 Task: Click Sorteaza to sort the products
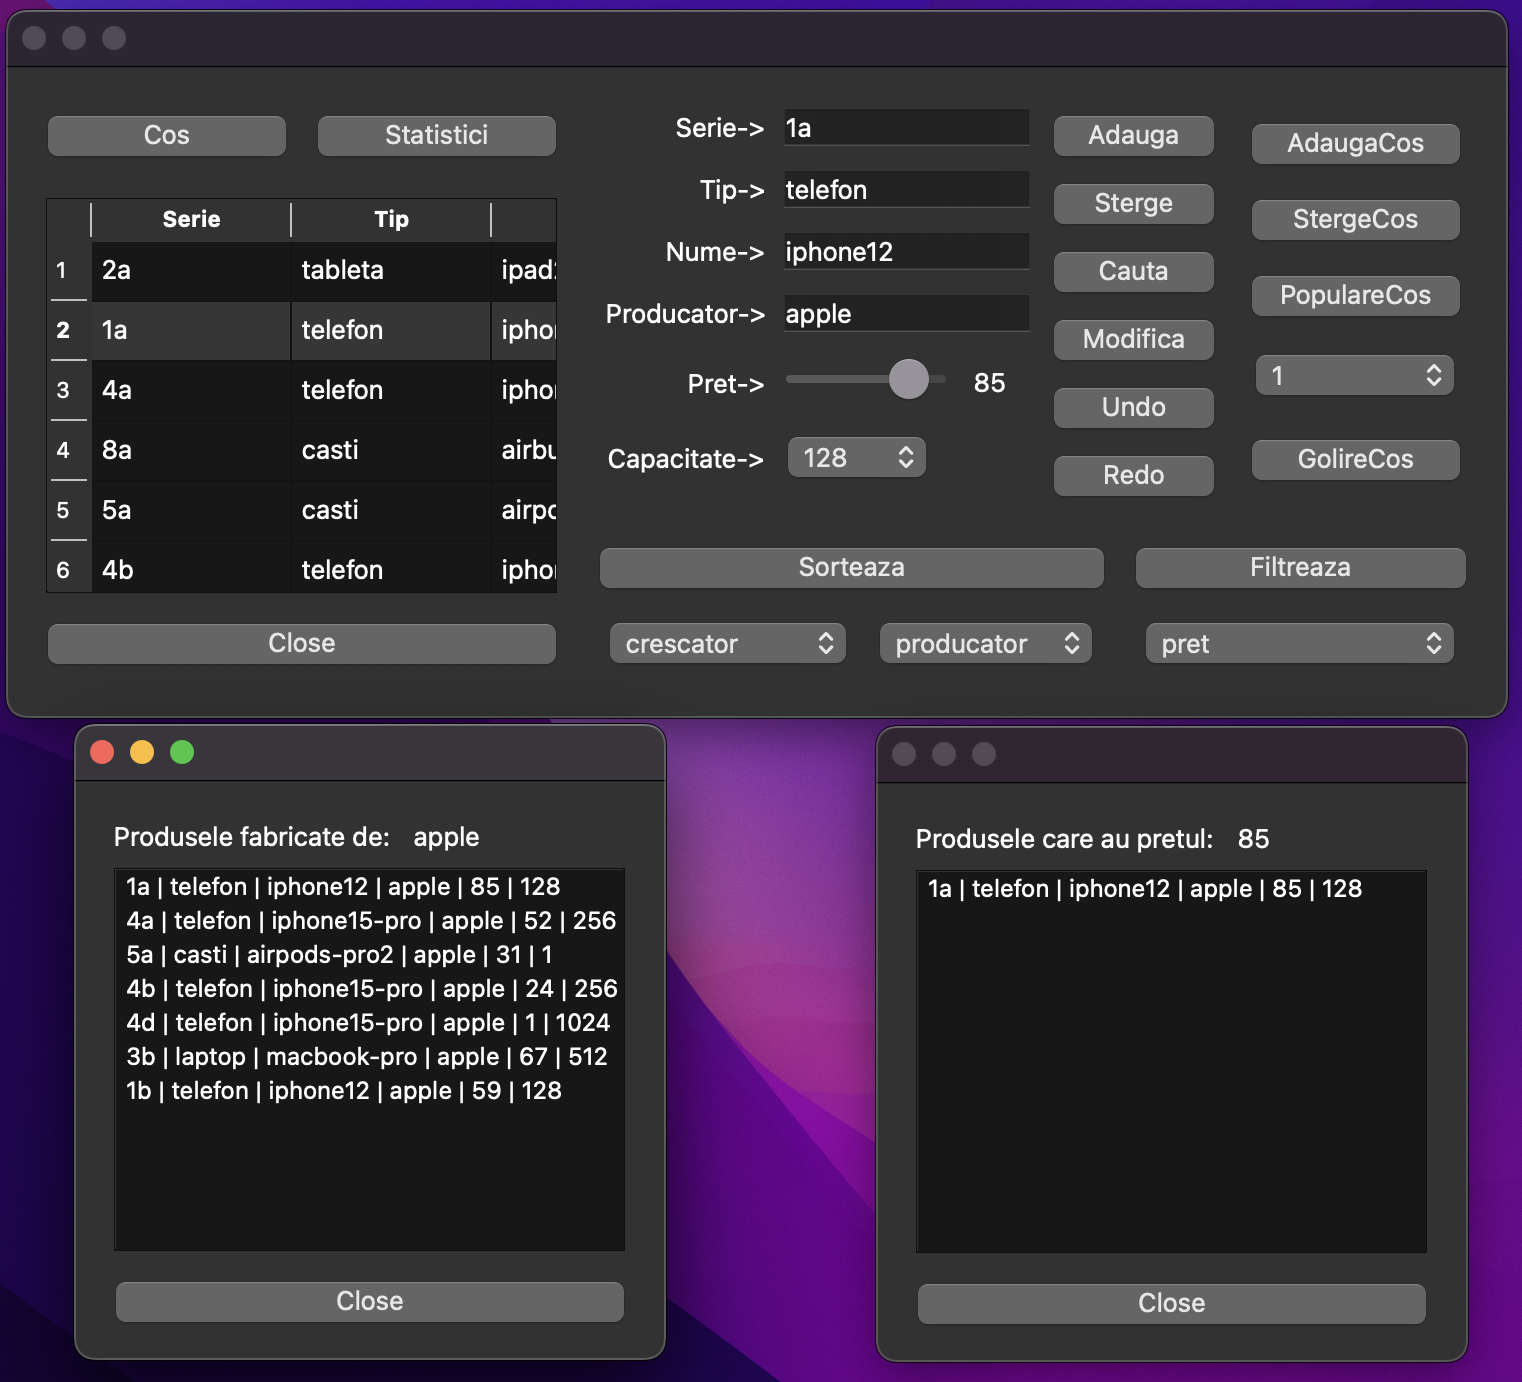851,567
